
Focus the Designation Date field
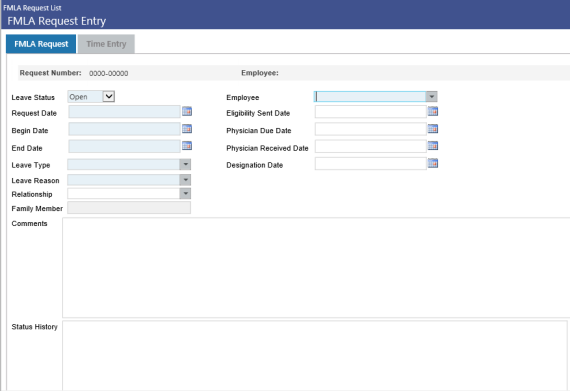pyautogui.click(x=370, y=164)
